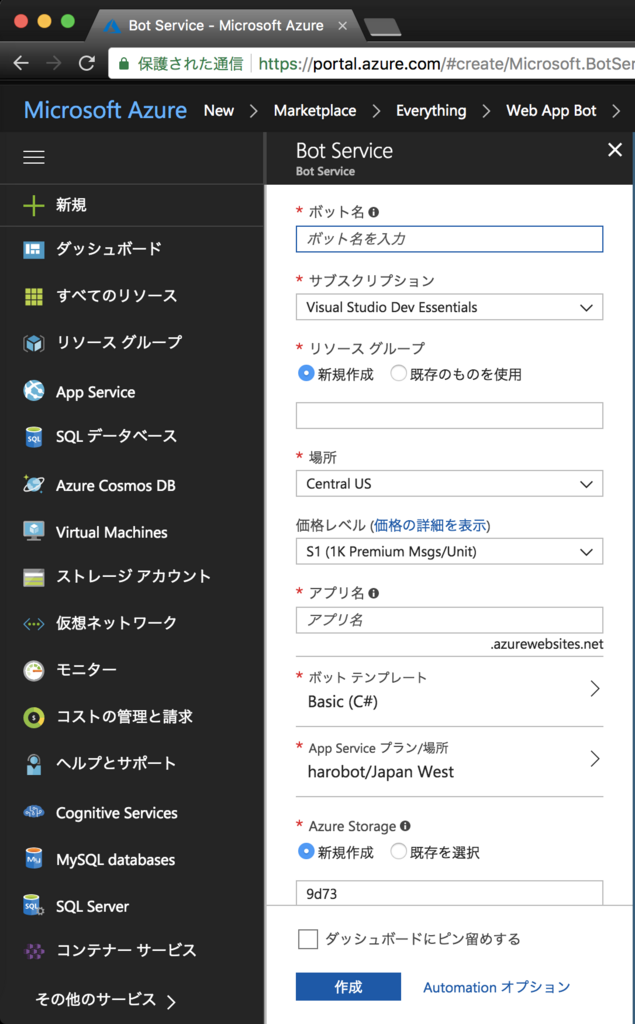This screenshot has width=635, height=1024.
Task: Check ダッシュボードにピン留めする checkbox
Action: (x=308, y=939)
